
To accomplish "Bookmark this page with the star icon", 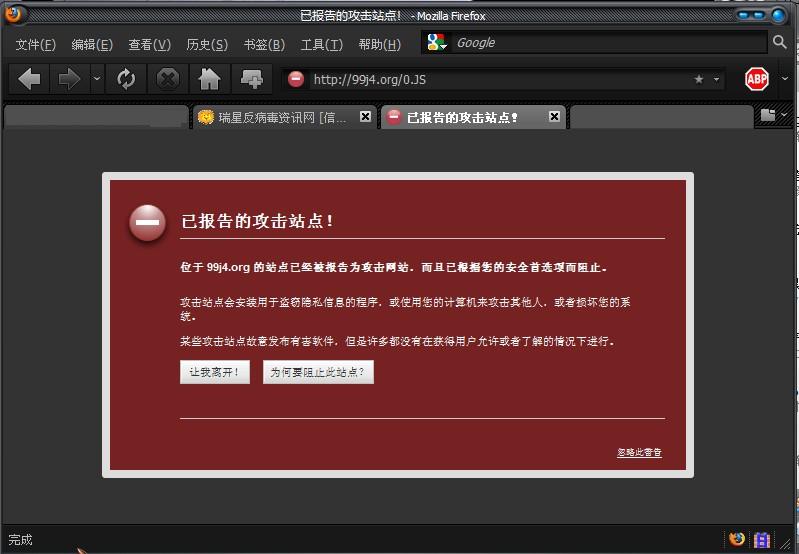I will [699, 79].
